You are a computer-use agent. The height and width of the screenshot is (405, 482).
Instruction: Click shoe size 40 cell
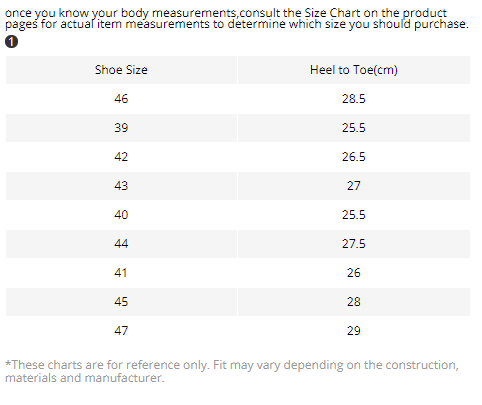(121, 215)
